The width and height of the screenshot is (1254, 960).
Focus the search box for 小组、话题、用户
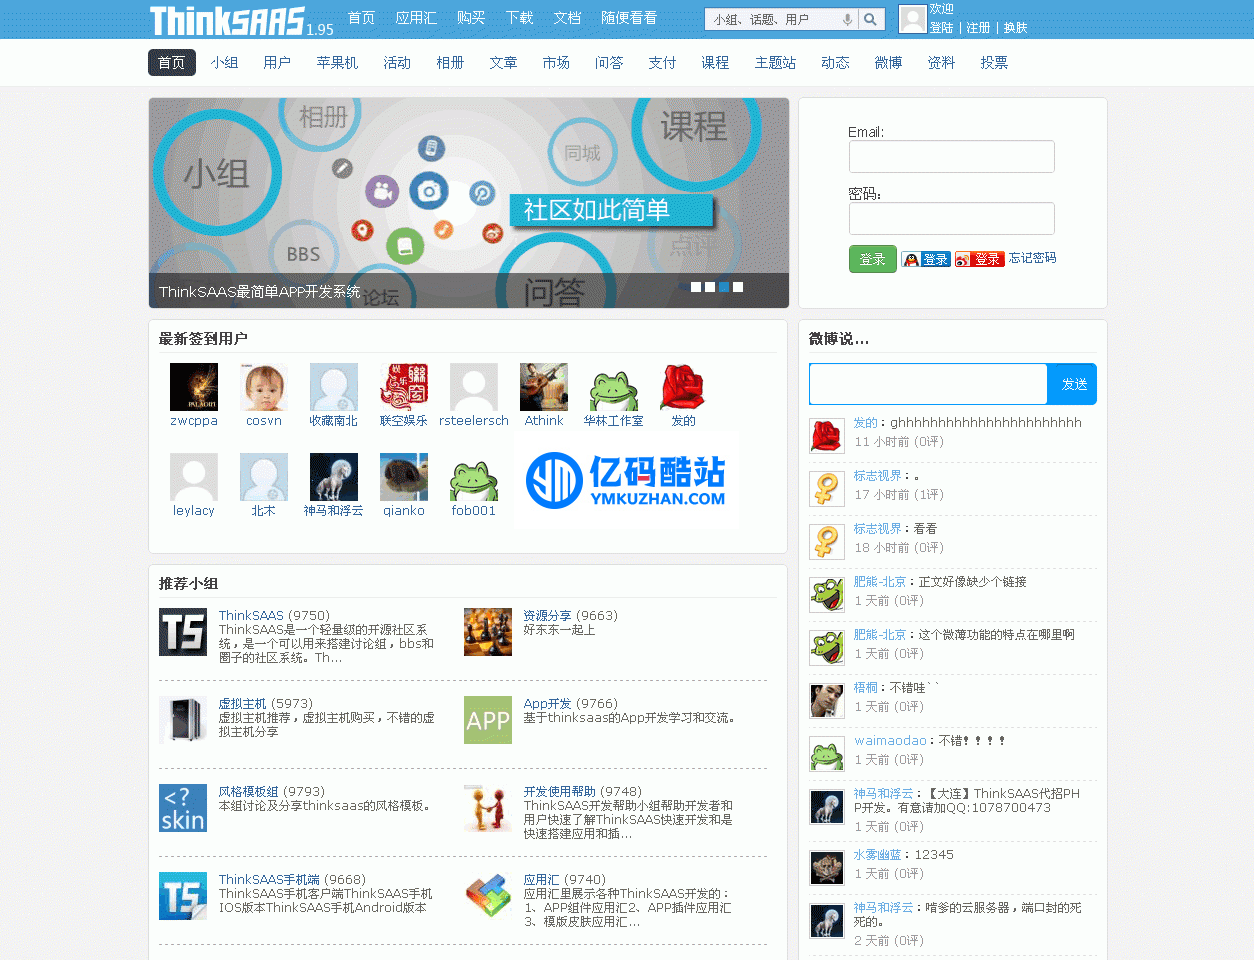(x=782, y=19)
